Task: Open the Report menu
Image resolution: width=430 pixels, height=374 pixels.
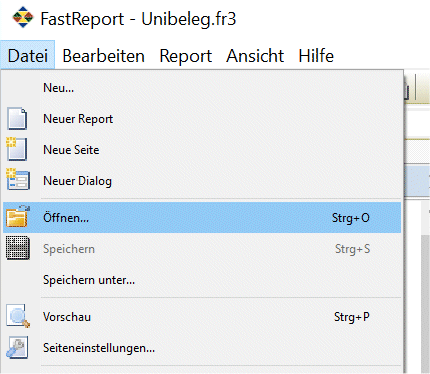Action: pyautogui.click(x=186, y=56)
